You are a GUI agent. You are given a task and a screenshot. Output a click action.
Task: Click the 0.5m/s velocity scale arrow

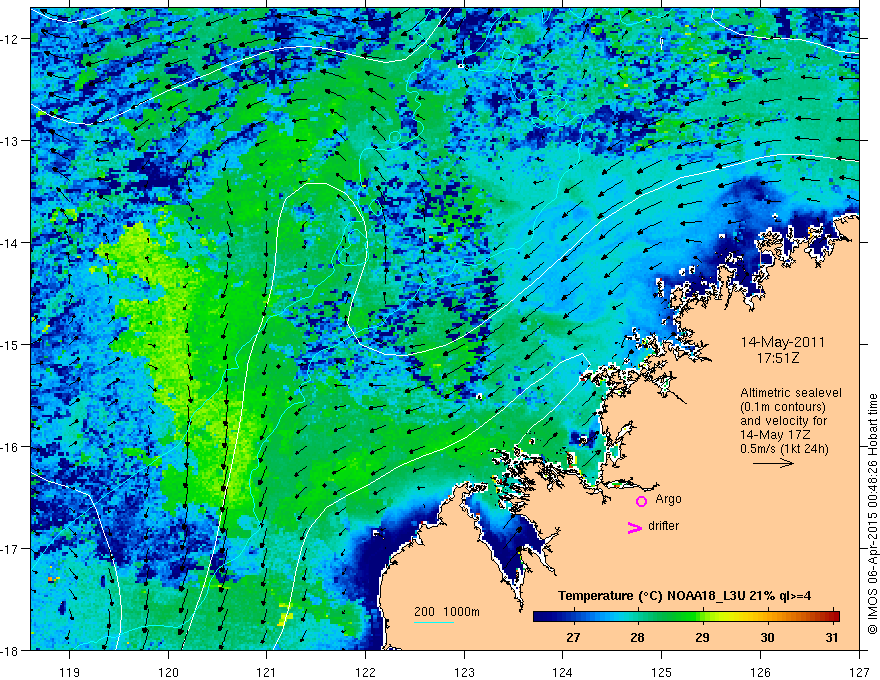(773, 463)
